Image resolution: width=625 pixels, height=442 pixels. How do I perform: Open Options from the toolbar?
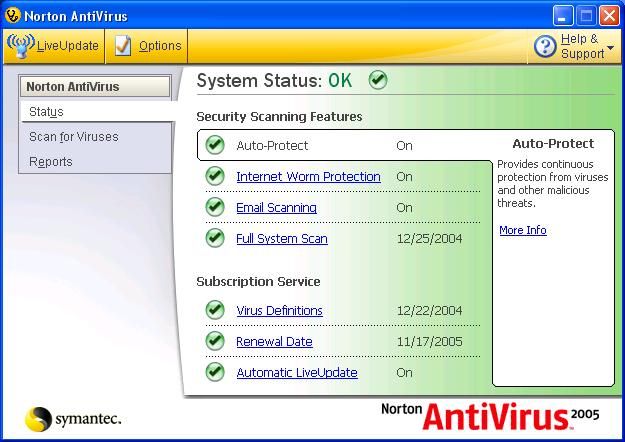(x=147, y=46)
